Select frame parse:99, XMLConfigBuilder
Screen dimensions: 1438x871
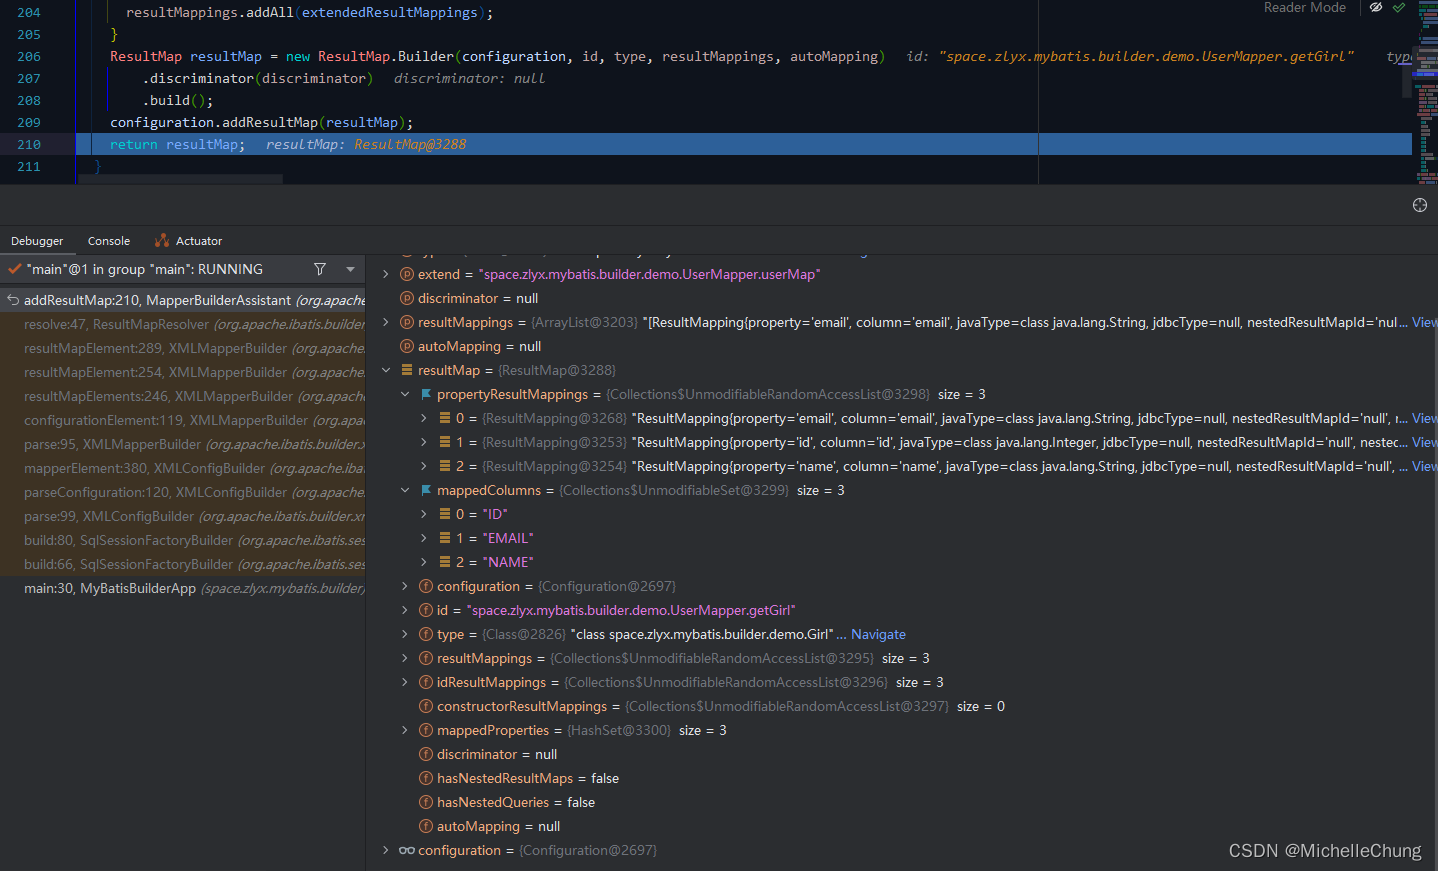click(182, 516)
